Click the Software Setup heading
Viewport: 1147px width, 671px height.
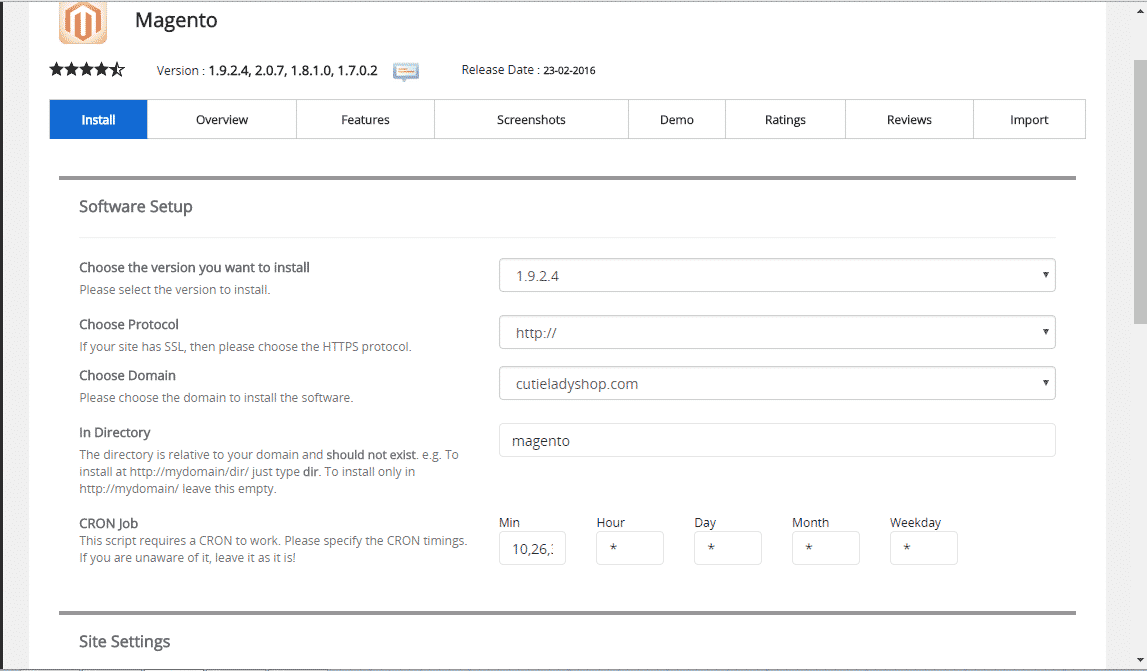coord(136,206)
